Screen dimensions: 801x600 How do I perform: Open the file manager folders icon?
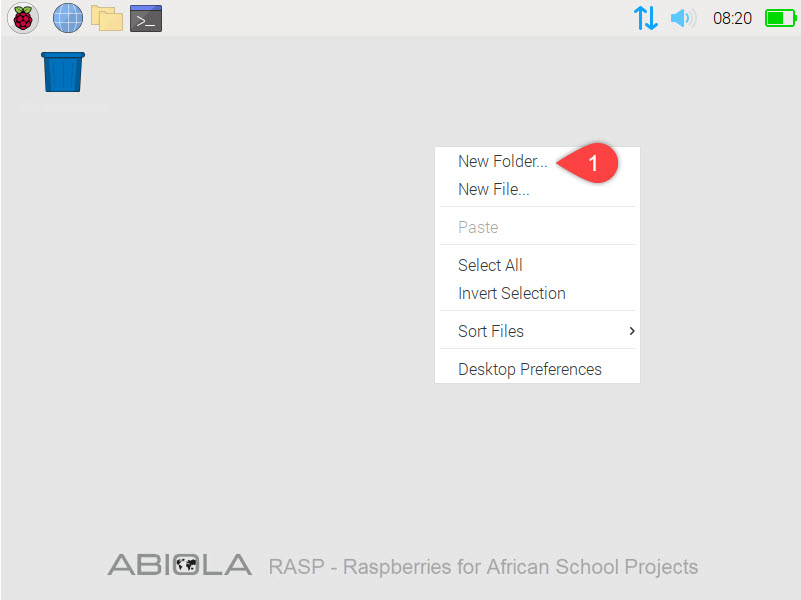pyautogui.click(x=107, y=18)
